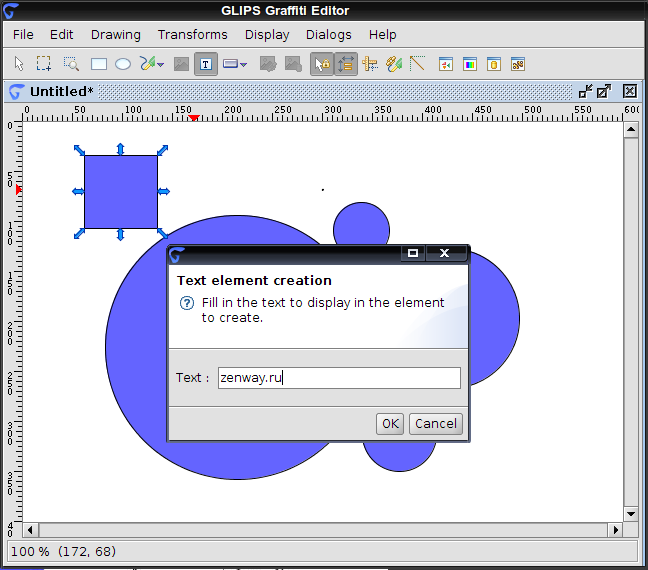Open the yellow cylinder resource dialog icon

494,64
